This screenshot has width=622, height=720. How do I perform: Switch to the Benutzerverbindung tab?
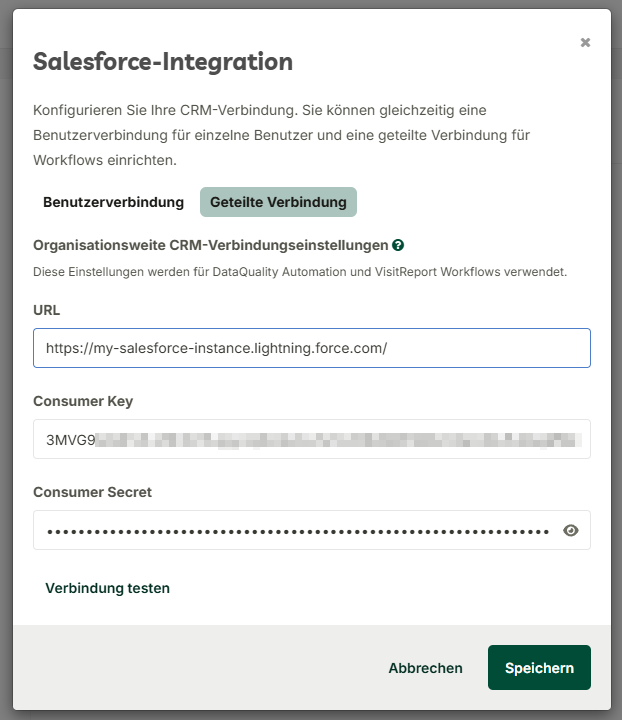tap(113, 202)
